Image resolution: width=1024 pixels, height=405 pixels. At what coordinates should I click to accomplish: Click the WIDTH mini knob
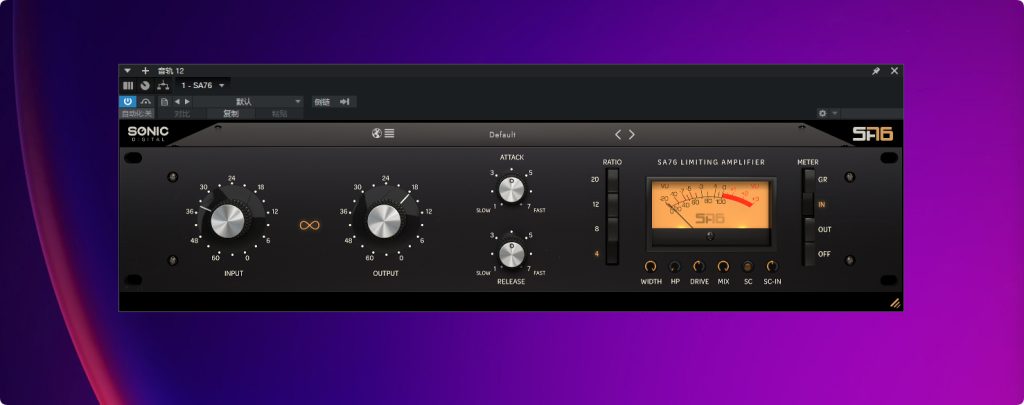[650, 267]
